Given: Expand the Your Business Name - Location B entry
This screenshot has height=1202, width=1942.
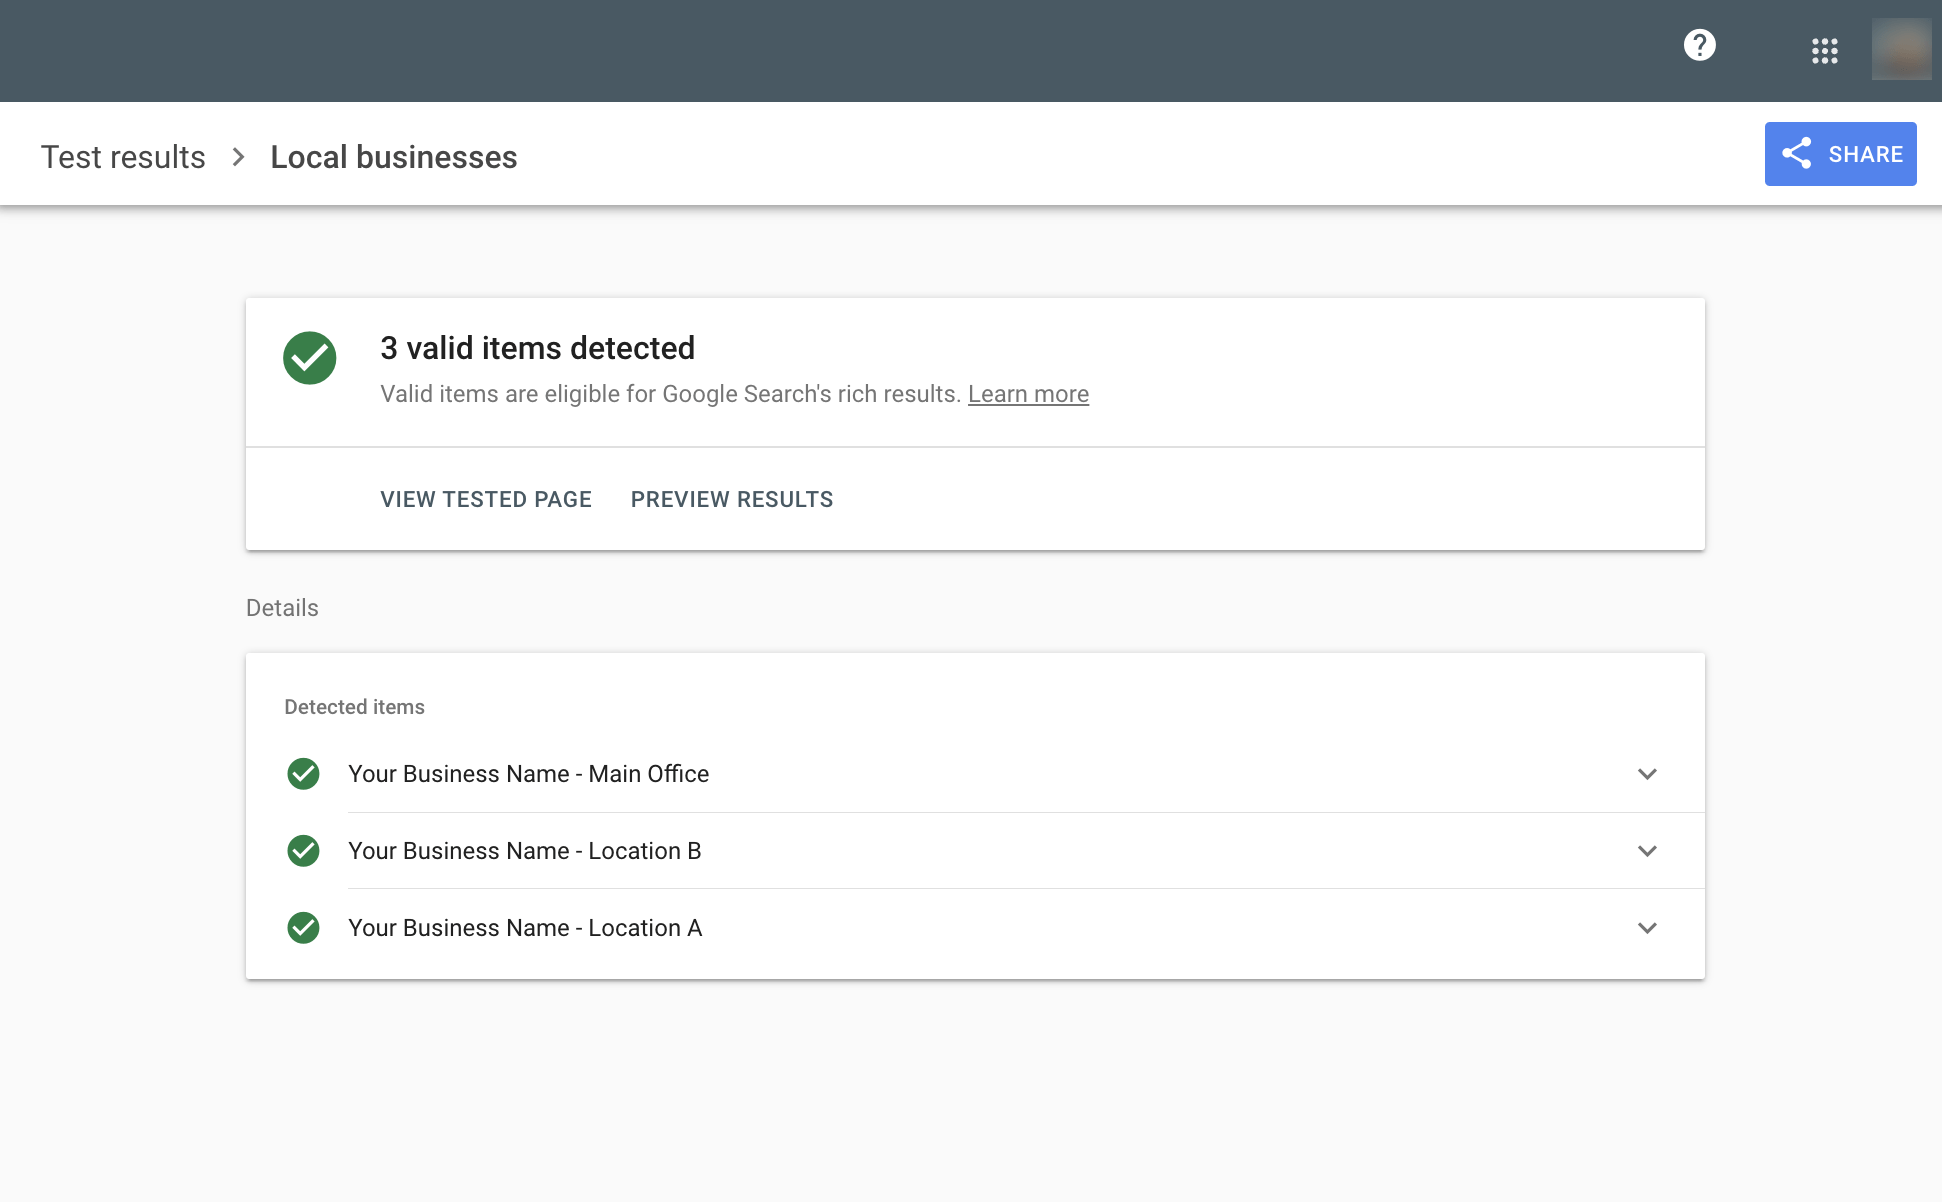Looking at the screenshot, I should [1647, 851].
